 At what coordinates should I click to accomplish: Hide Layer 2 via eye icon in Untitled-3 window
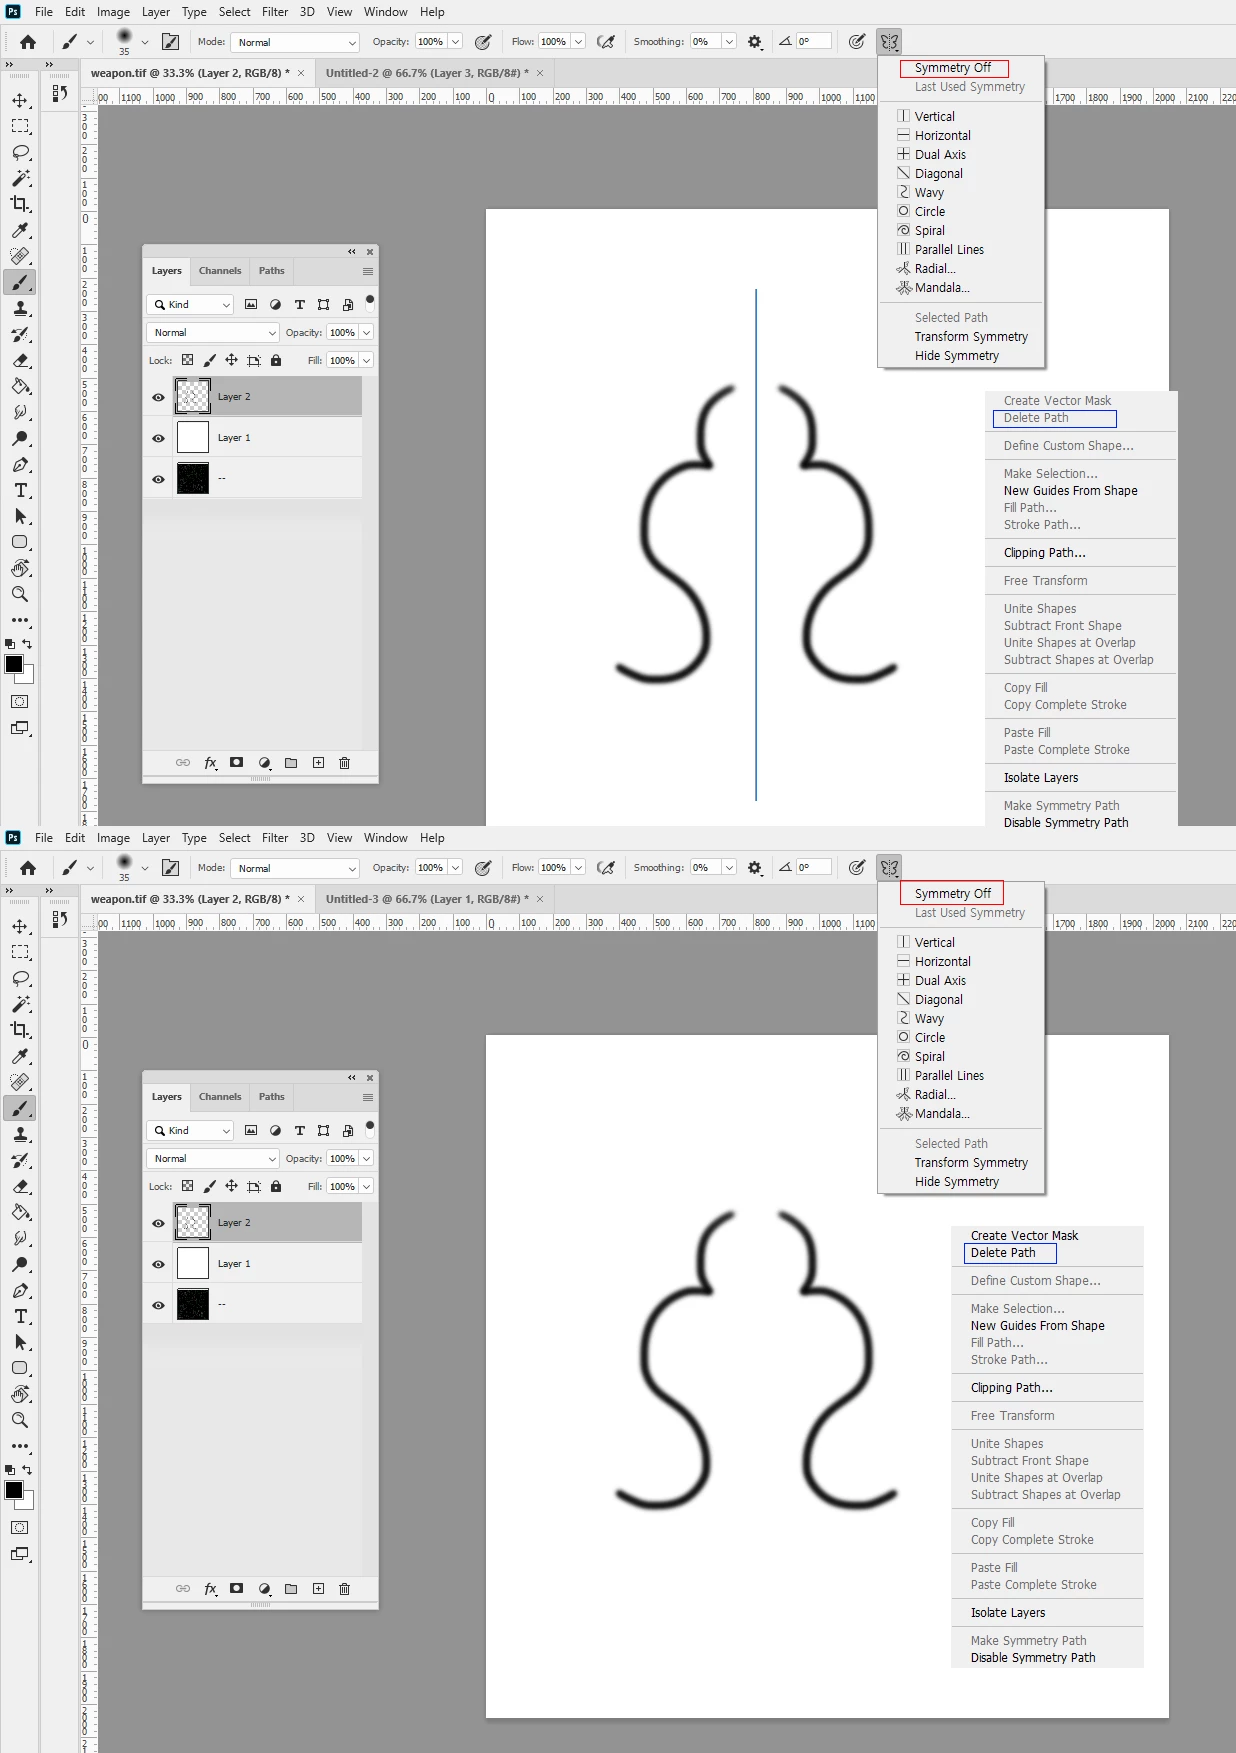tap(158, 1223)
